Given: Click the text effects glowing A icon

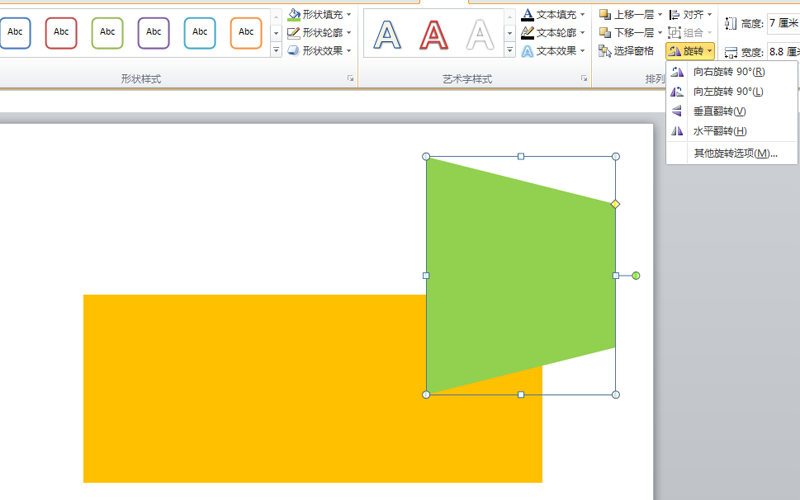Looking at the screenshot, I should (x=528, y=51).
